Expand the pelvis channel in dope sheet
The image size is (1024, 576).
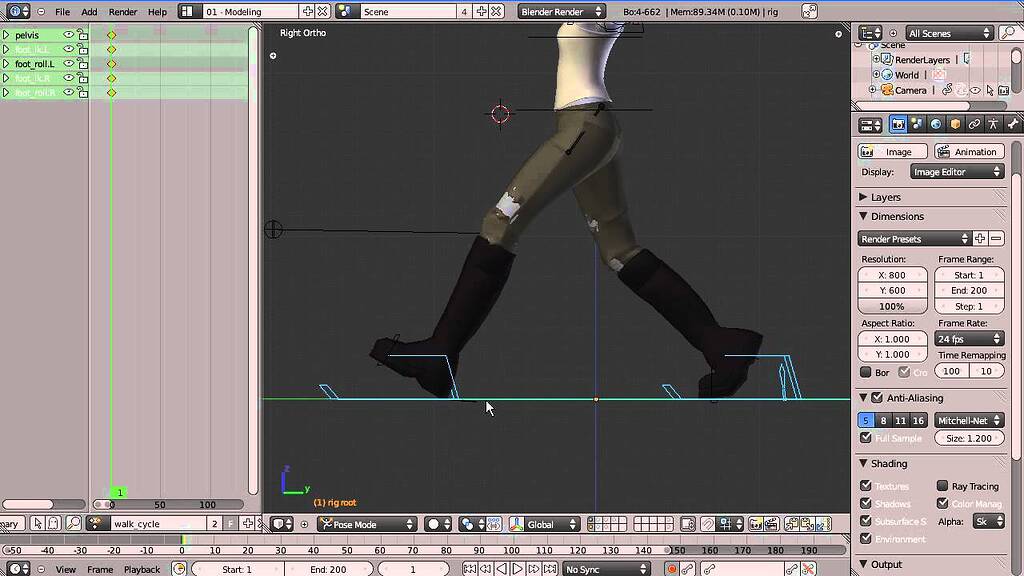5,35
